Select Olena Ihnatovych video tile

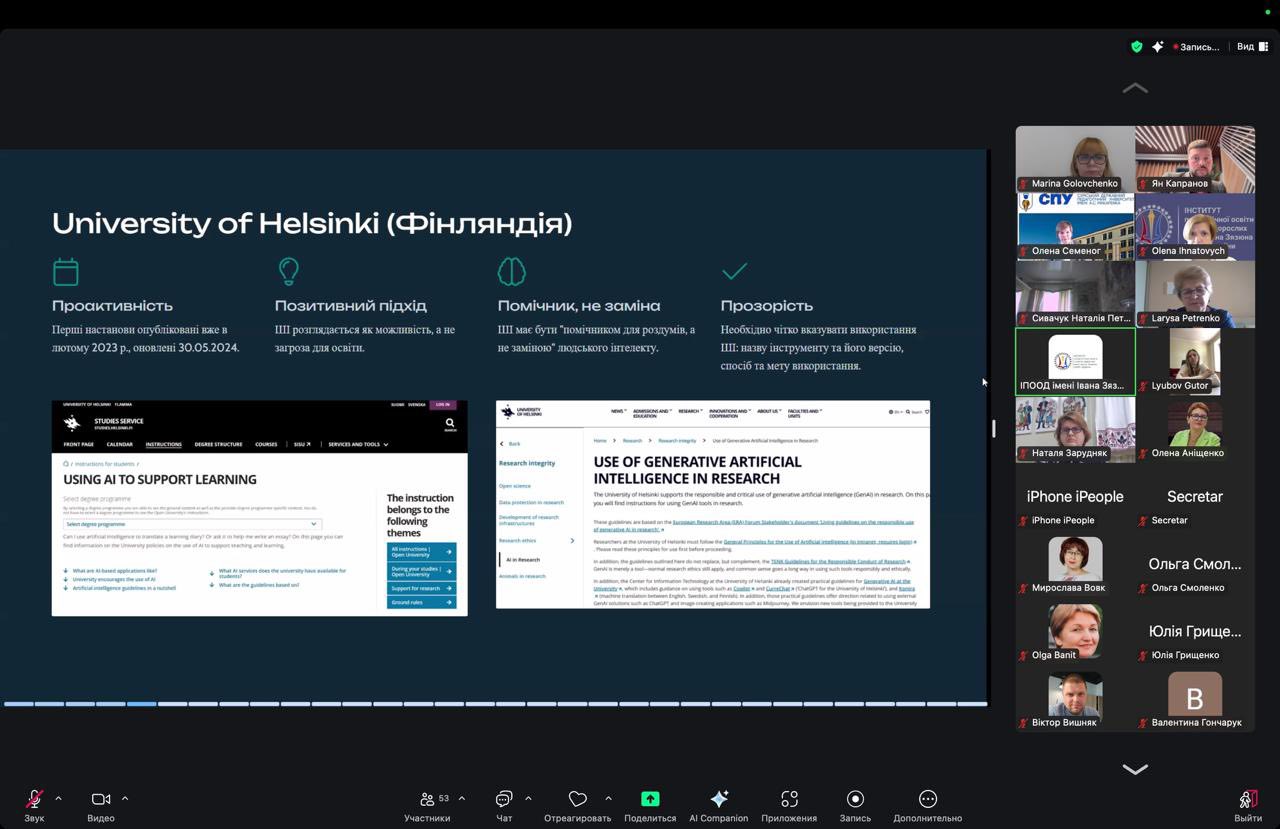click(x=1195, y=226)
